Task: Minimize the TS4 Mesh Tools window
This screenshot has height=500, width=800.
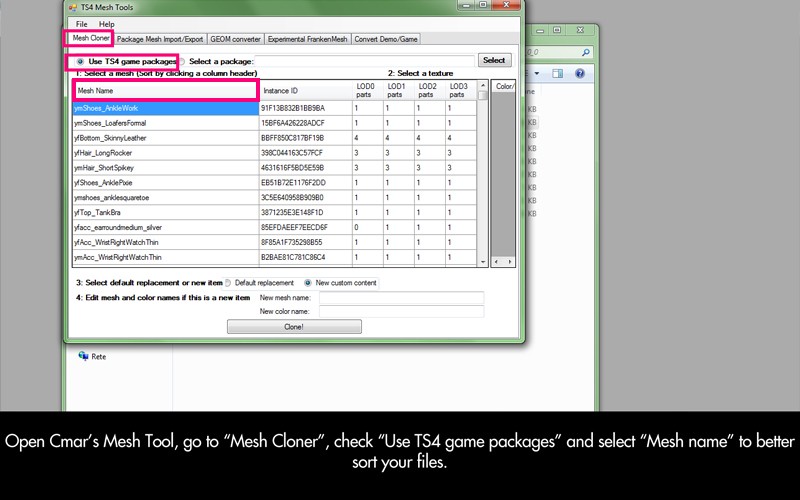Action: pos(466,5)
